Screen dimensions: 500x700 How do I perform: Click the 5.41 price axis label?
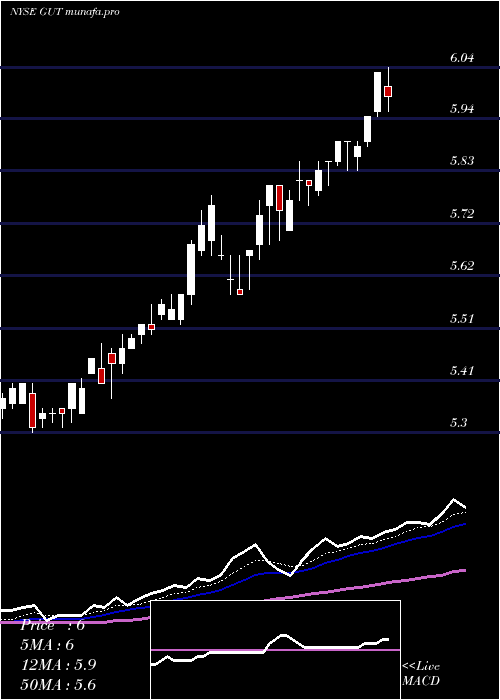[462, 370]
